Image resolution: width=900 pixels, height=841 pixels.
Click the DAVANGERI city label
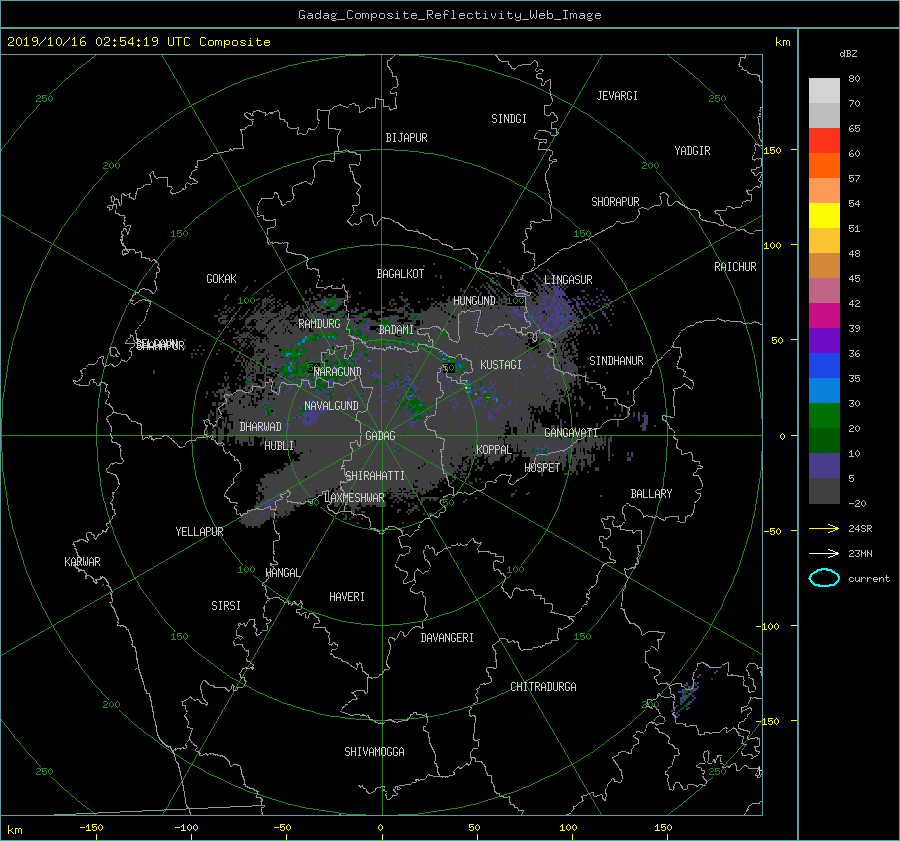pos(447,638)
